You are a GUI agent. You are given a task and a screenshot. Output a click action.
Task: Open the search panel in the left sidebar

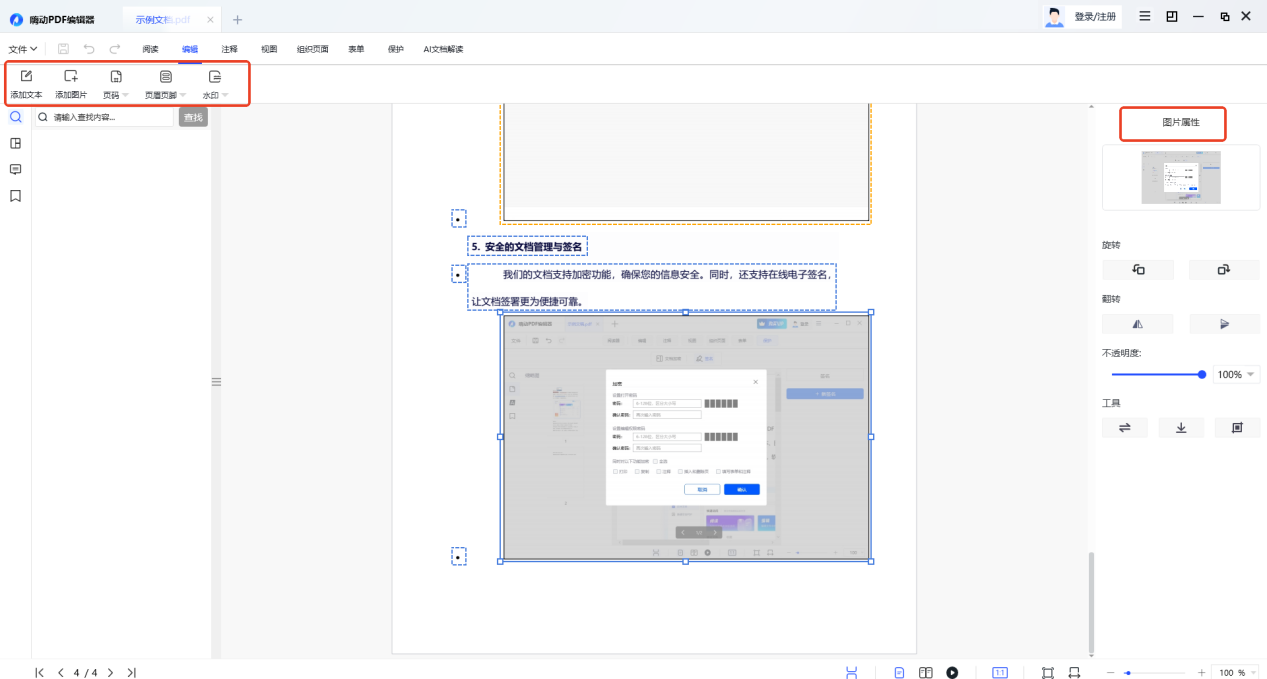(x=15, y=117)
